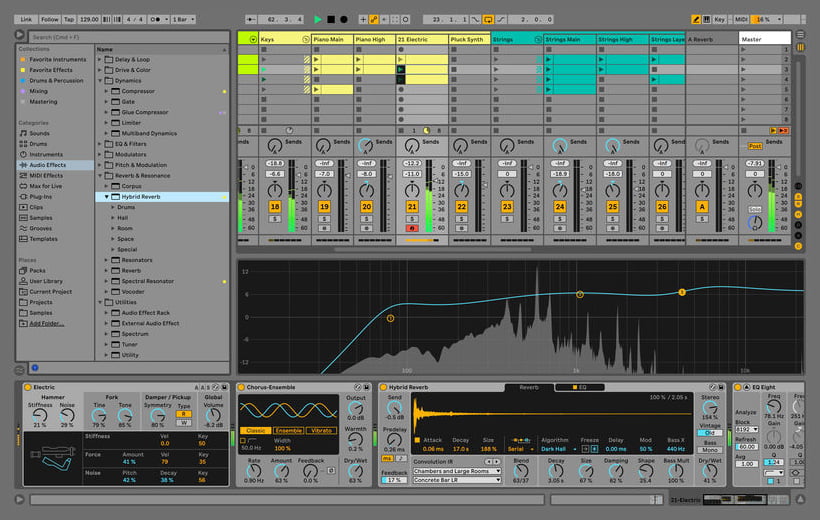
Task: Click Chorus-Ensemble hot-swap preset icon
Action: click(358, 387)
